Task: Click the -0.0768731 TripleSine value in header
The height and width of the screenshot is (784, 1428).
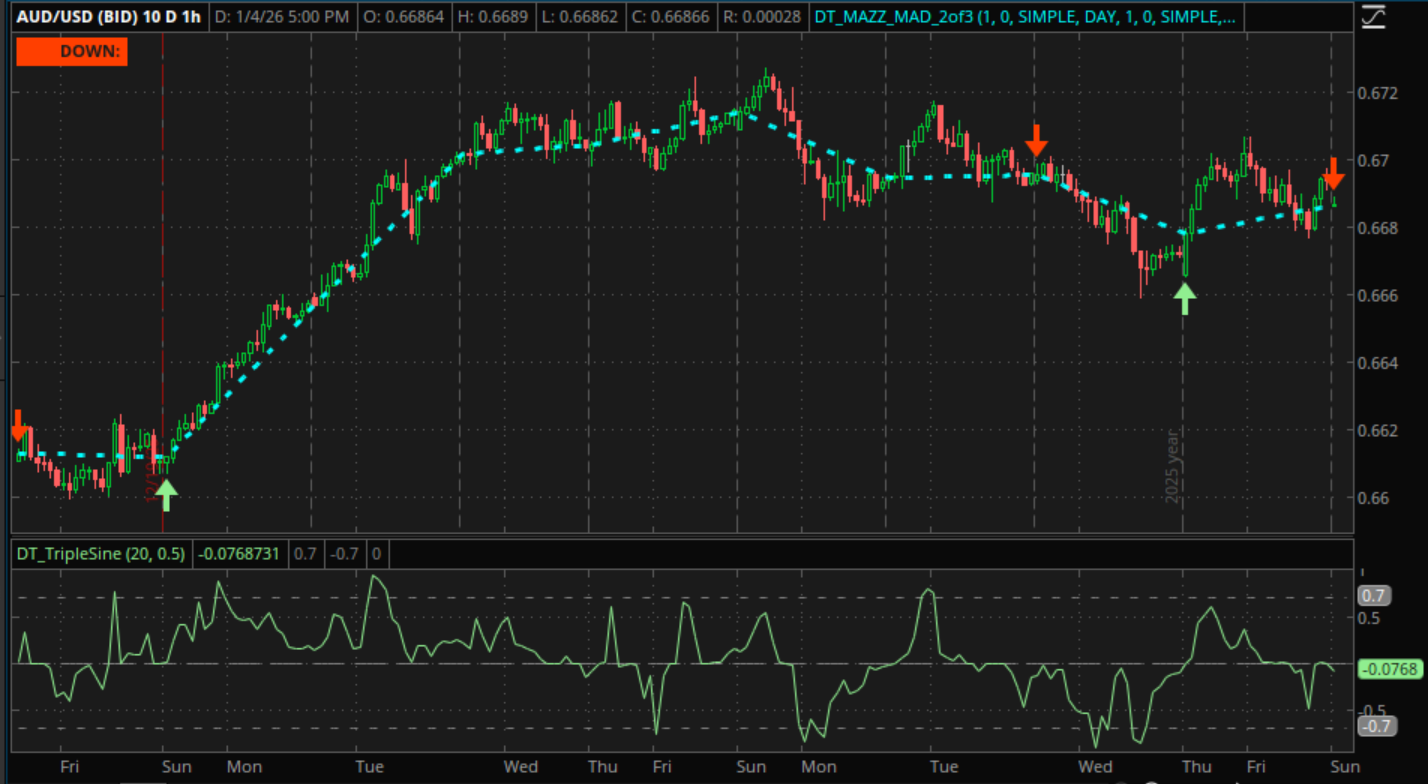Action: click(239, 553)
